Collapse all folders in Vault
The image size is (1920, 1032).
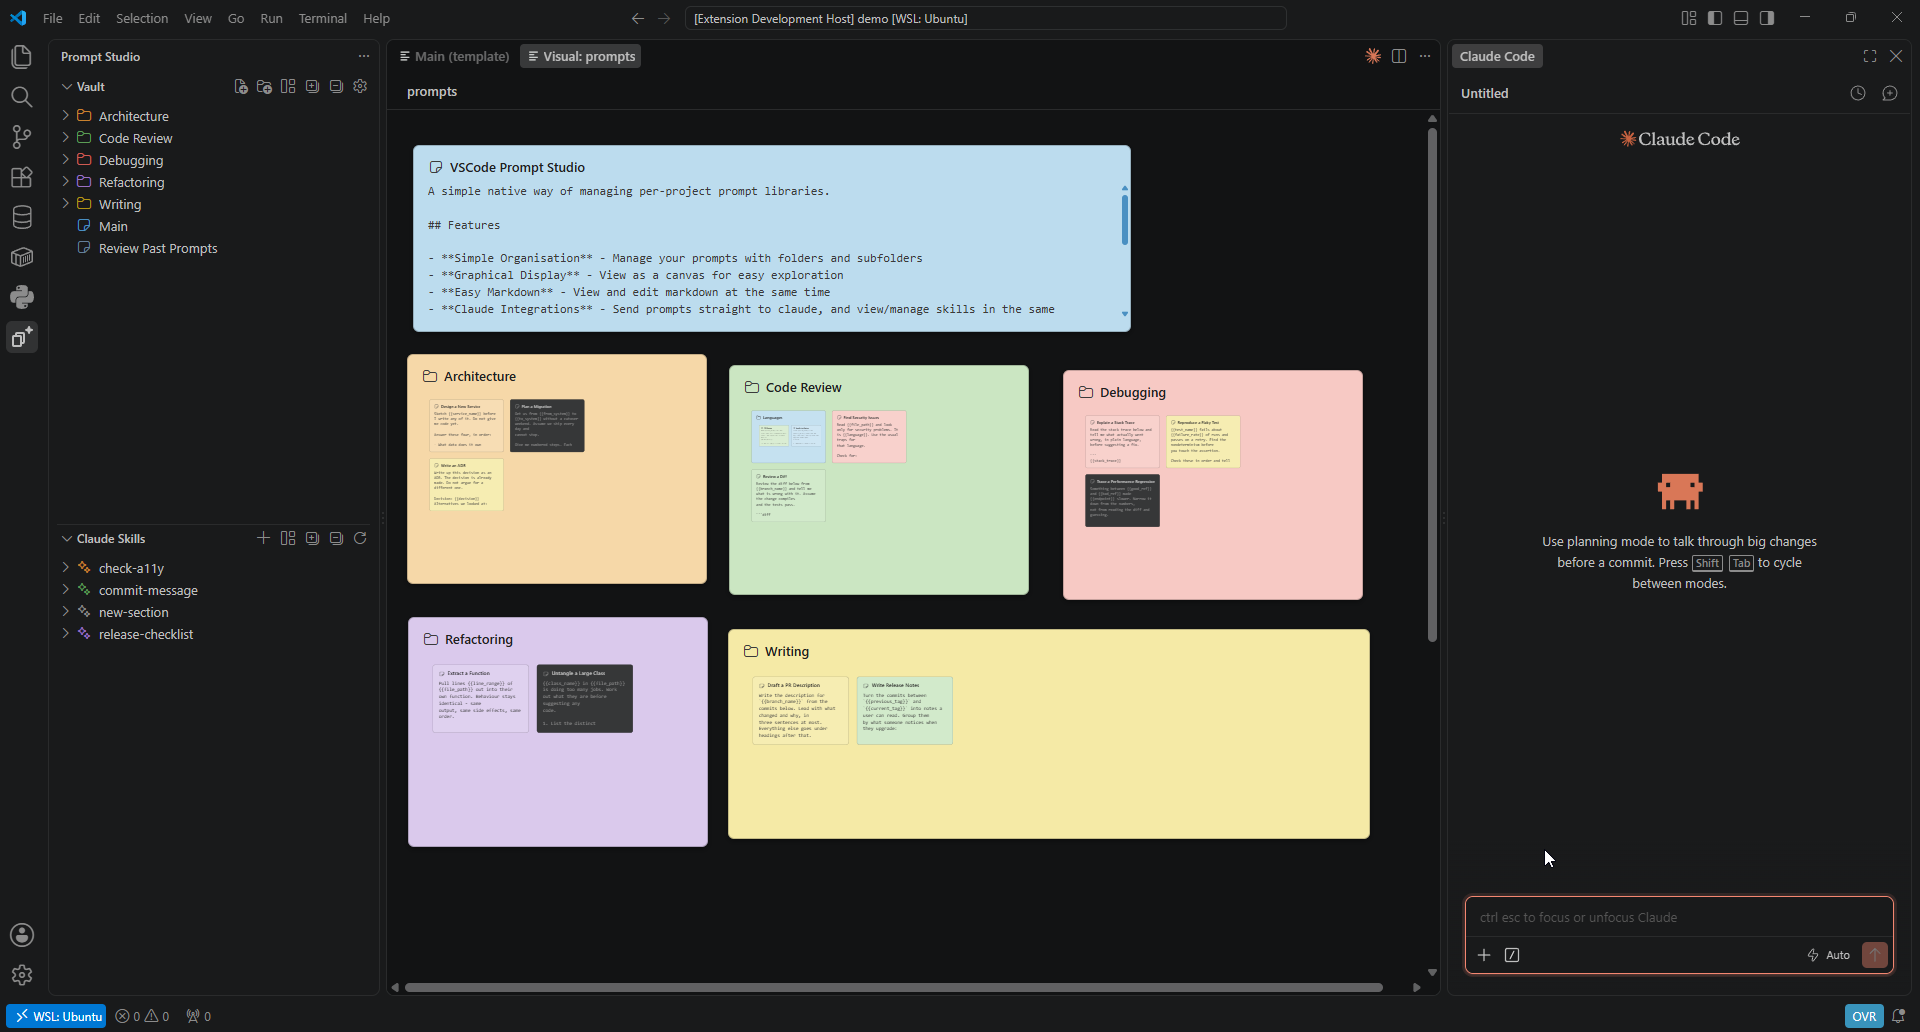(336, 87)
